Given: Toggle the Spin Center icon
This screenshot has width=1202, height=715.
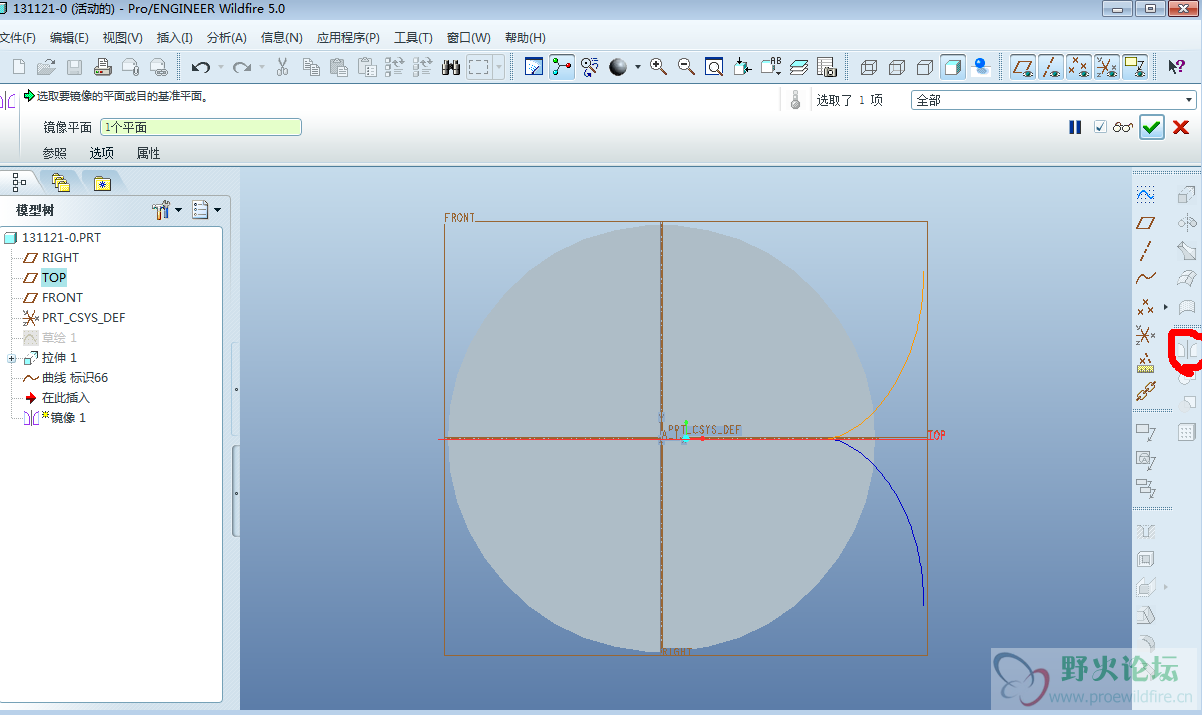Looking at the screenshot, I should (562, 67).
